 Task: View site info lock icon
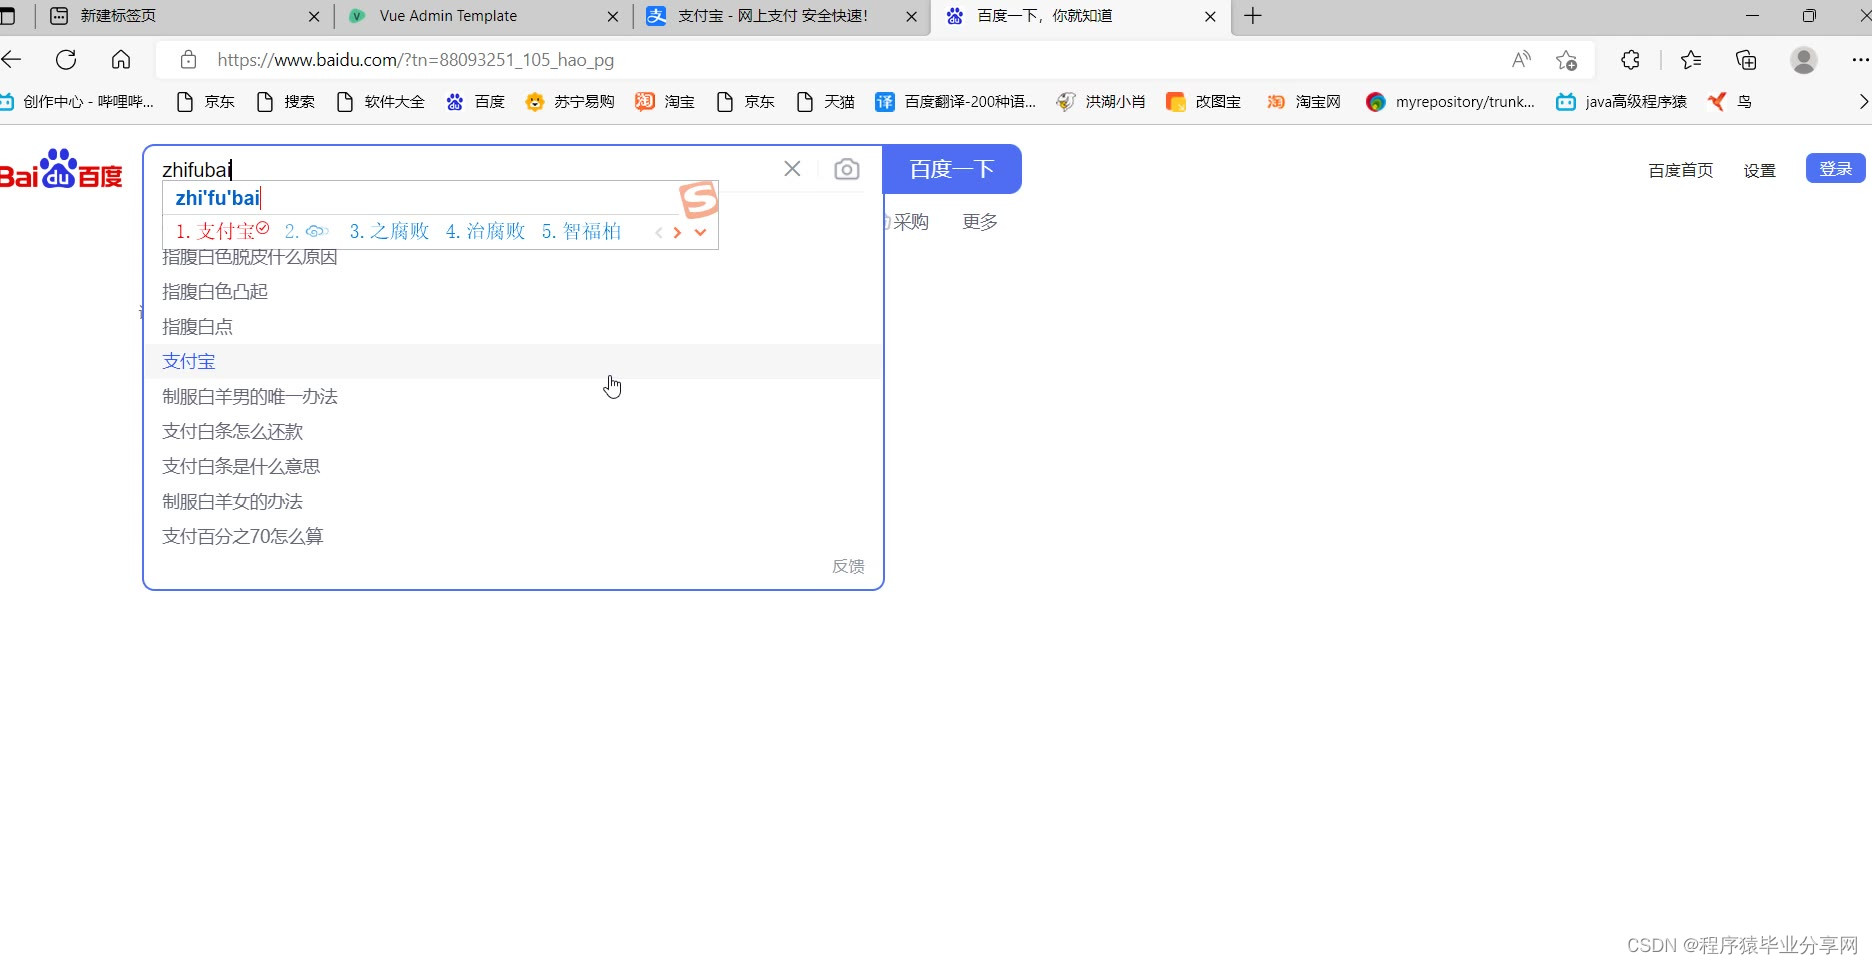(x=188, y=60)
